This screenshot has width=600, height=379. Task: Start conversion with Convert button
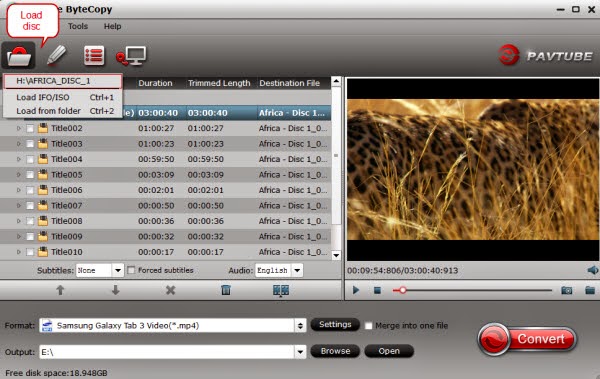[x=527, y=339]
